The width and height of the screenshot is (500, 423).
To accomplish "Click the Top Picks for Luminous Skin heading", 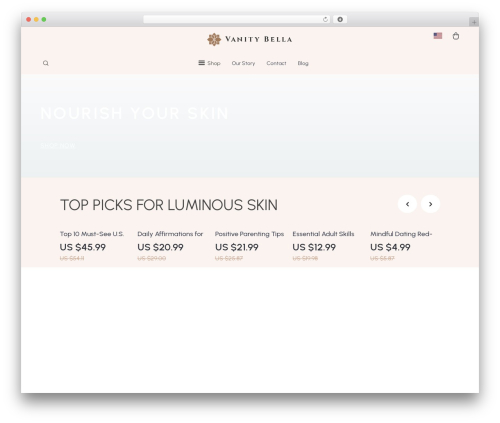I will click(x=169, y=205).
